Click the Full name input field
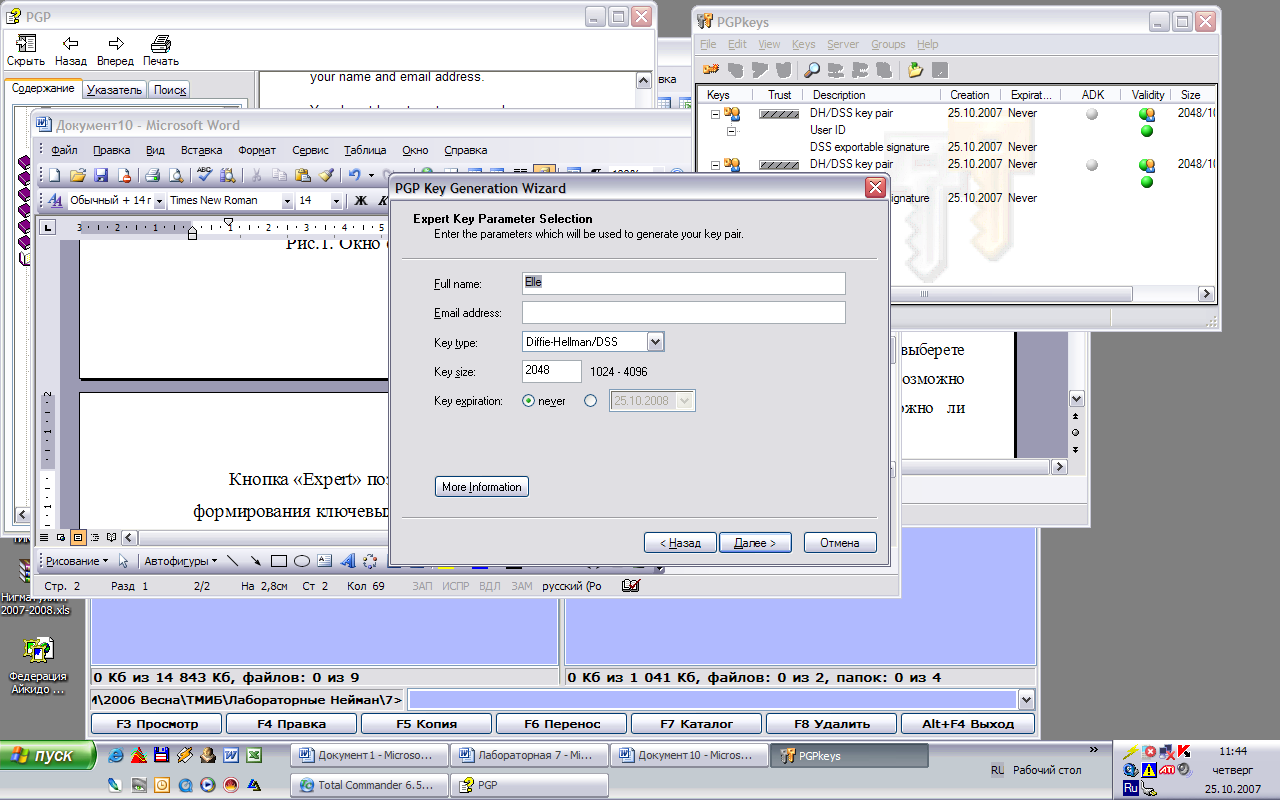1280x800 pixels. (684, 283)
